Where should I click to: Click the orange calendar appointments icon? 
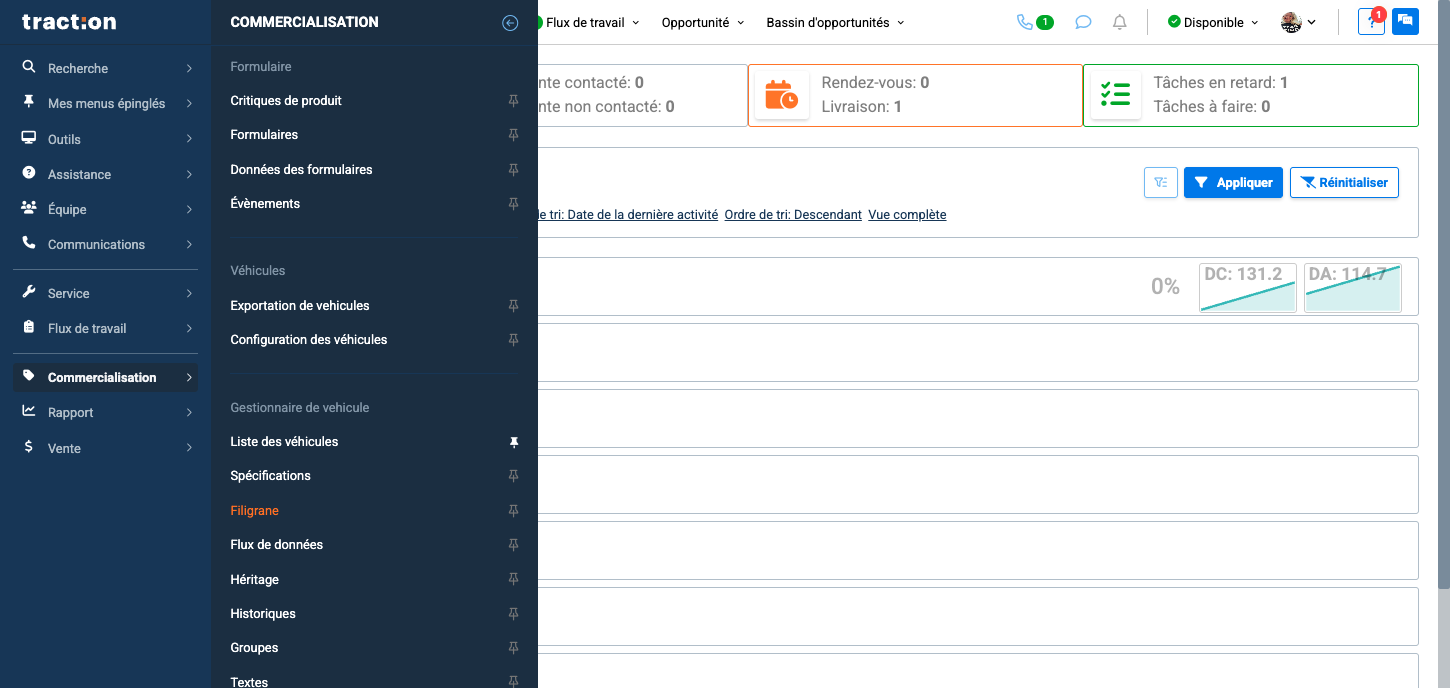pos(781,95)
